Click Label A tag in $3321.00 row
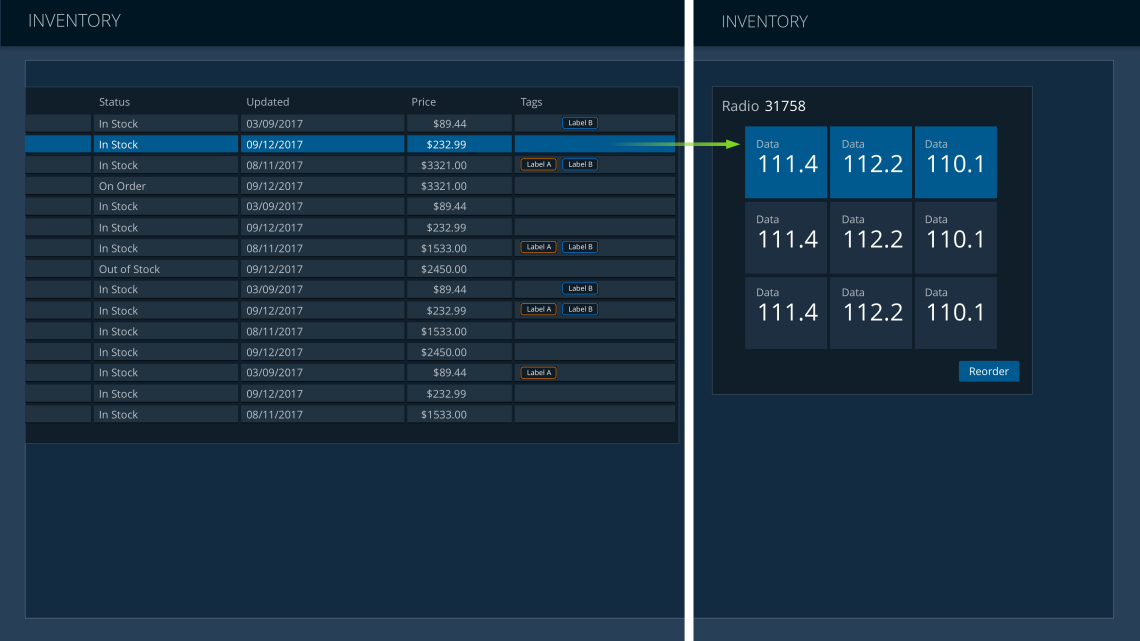Screen dimensions: 1140x641 [538, 164]
